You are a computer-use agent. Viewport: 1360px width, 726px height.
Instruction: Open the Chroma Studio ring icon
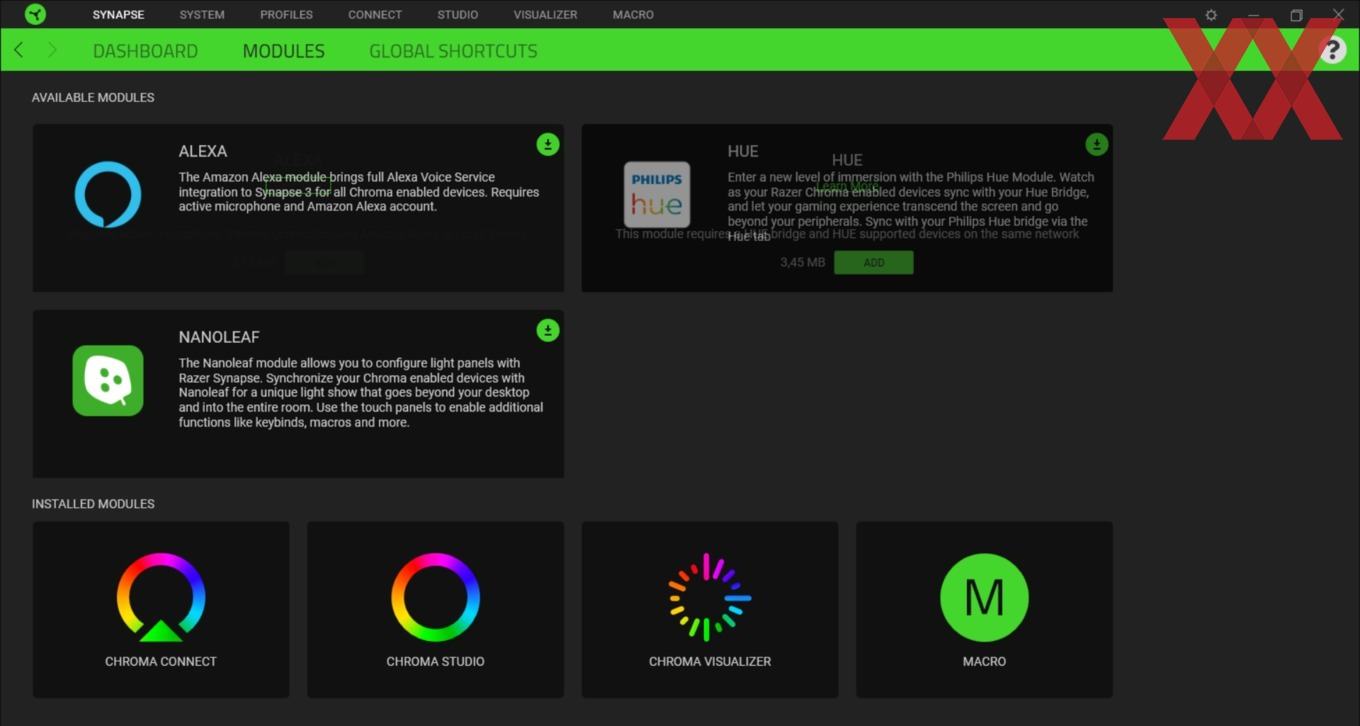coord(435,597)
